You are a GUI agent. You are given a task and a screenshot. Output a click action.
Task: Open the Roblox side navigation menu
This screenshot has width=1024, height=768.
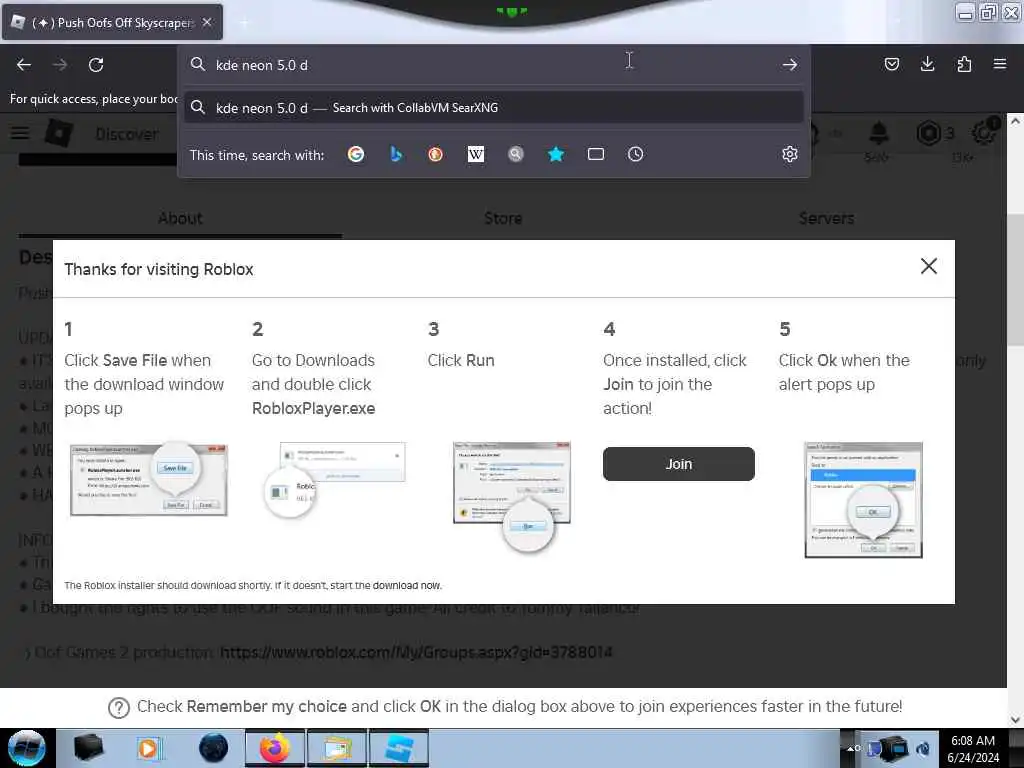pyautogui.click(x=20, y=133)
